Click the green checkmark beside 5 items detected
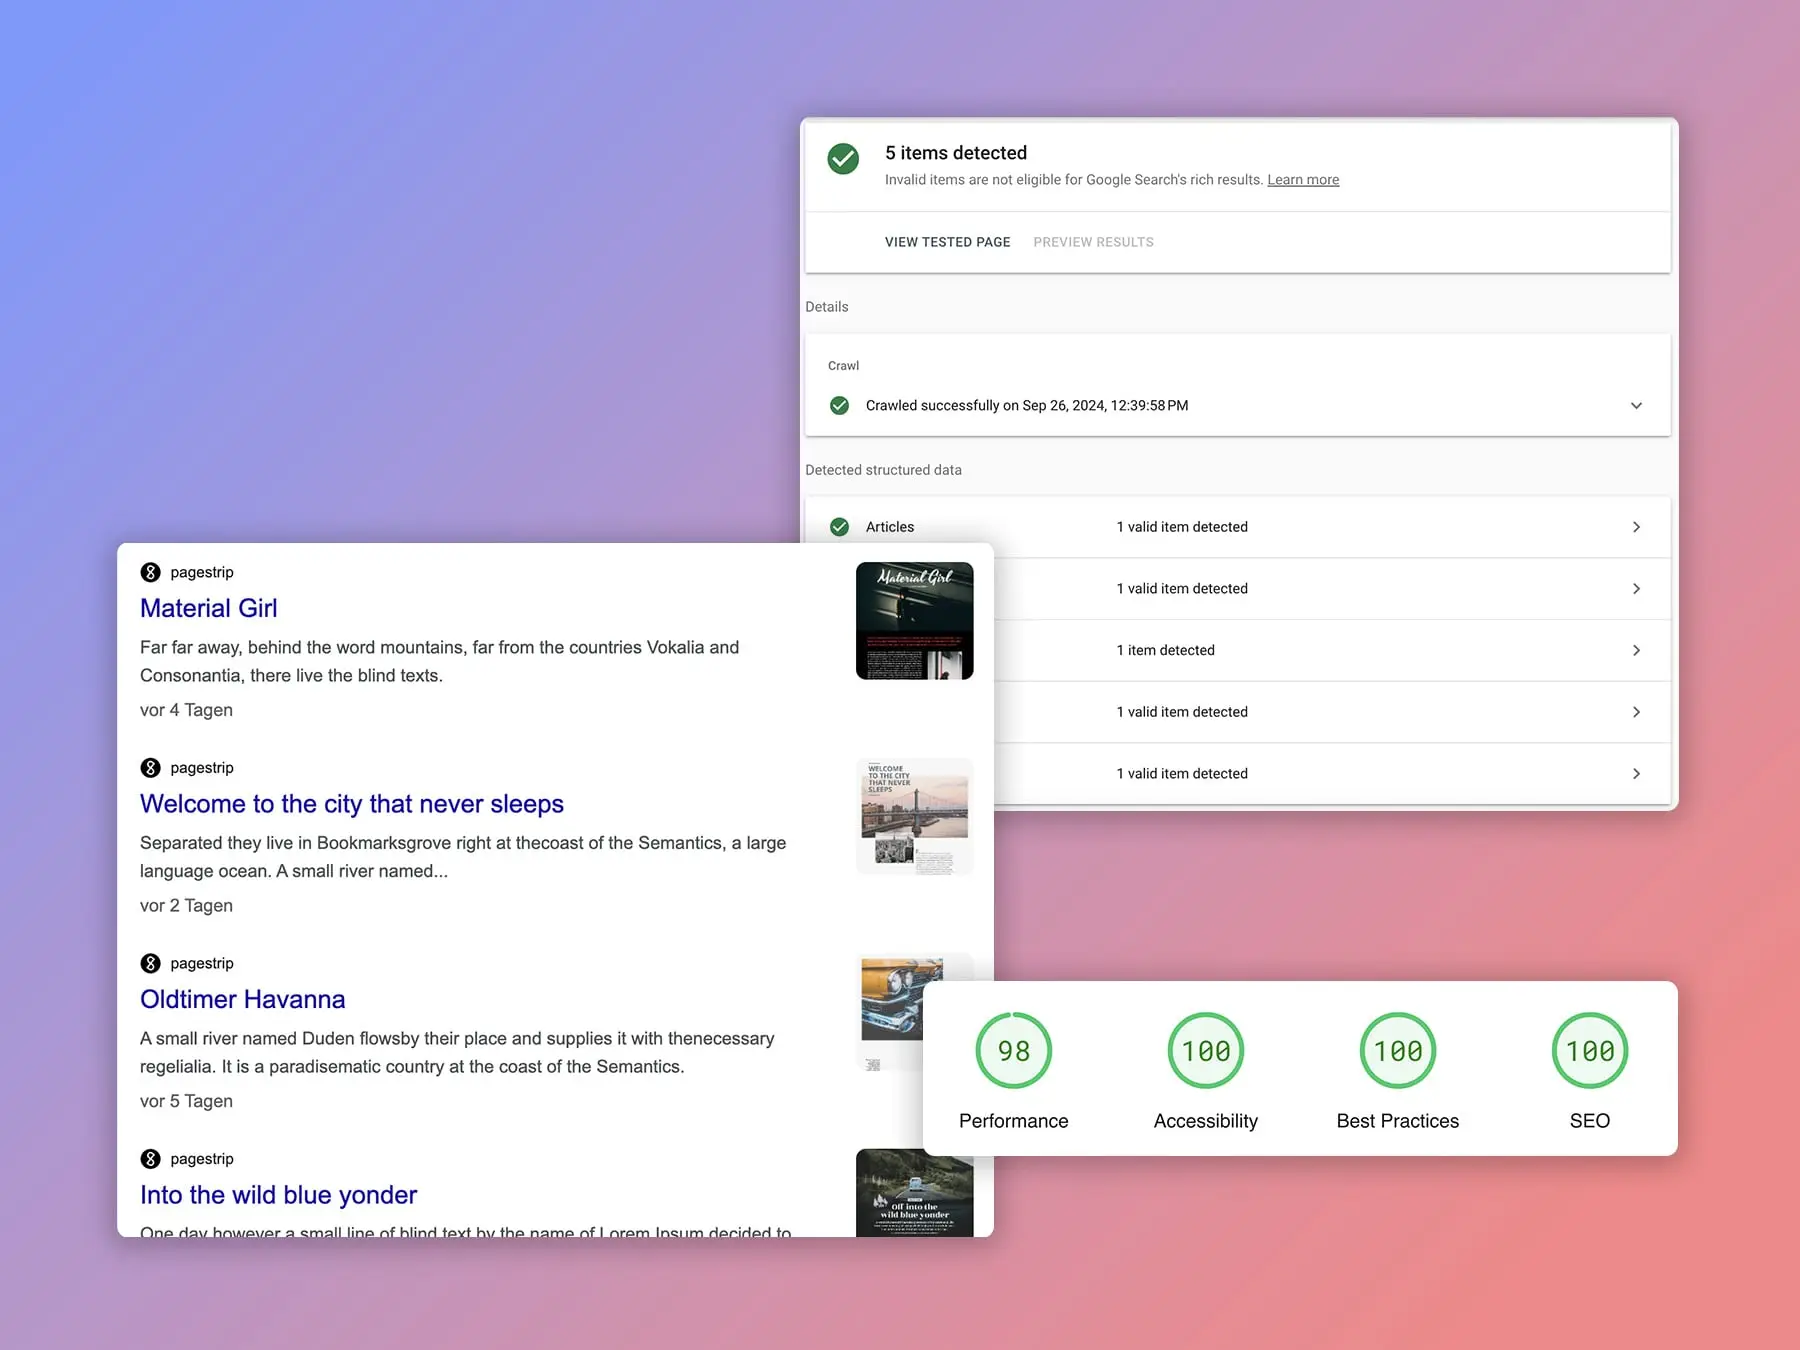This screenshot has width=1800, height=1350. pos(843,159)
